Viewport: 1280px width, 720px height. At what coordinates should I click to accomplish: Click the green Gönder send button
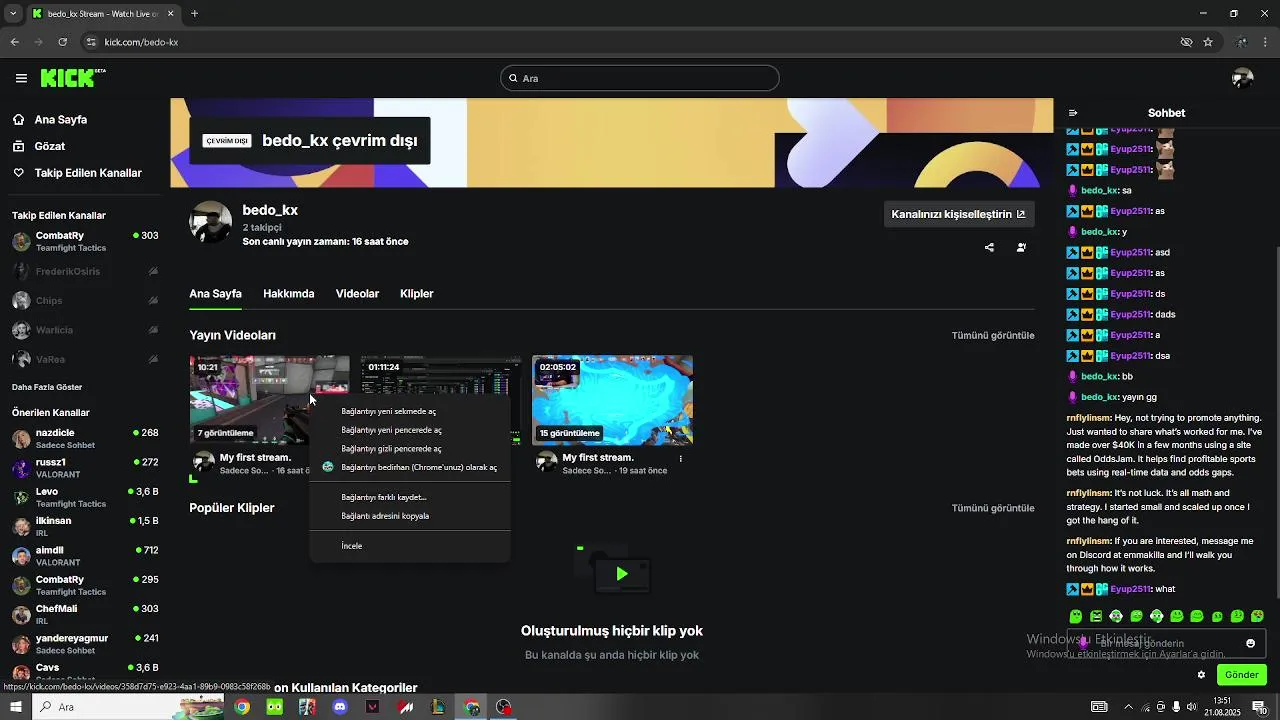[x=1241, y=675]
